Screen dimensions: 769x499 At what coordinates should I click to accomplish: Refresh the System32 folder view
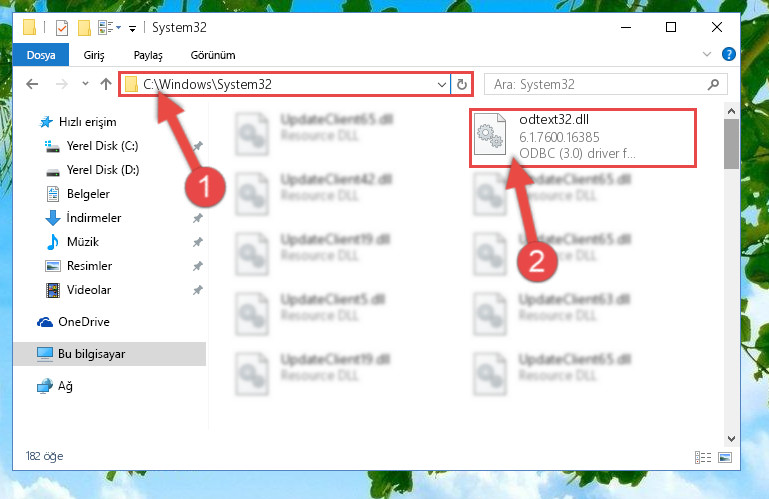coord(461,84)
